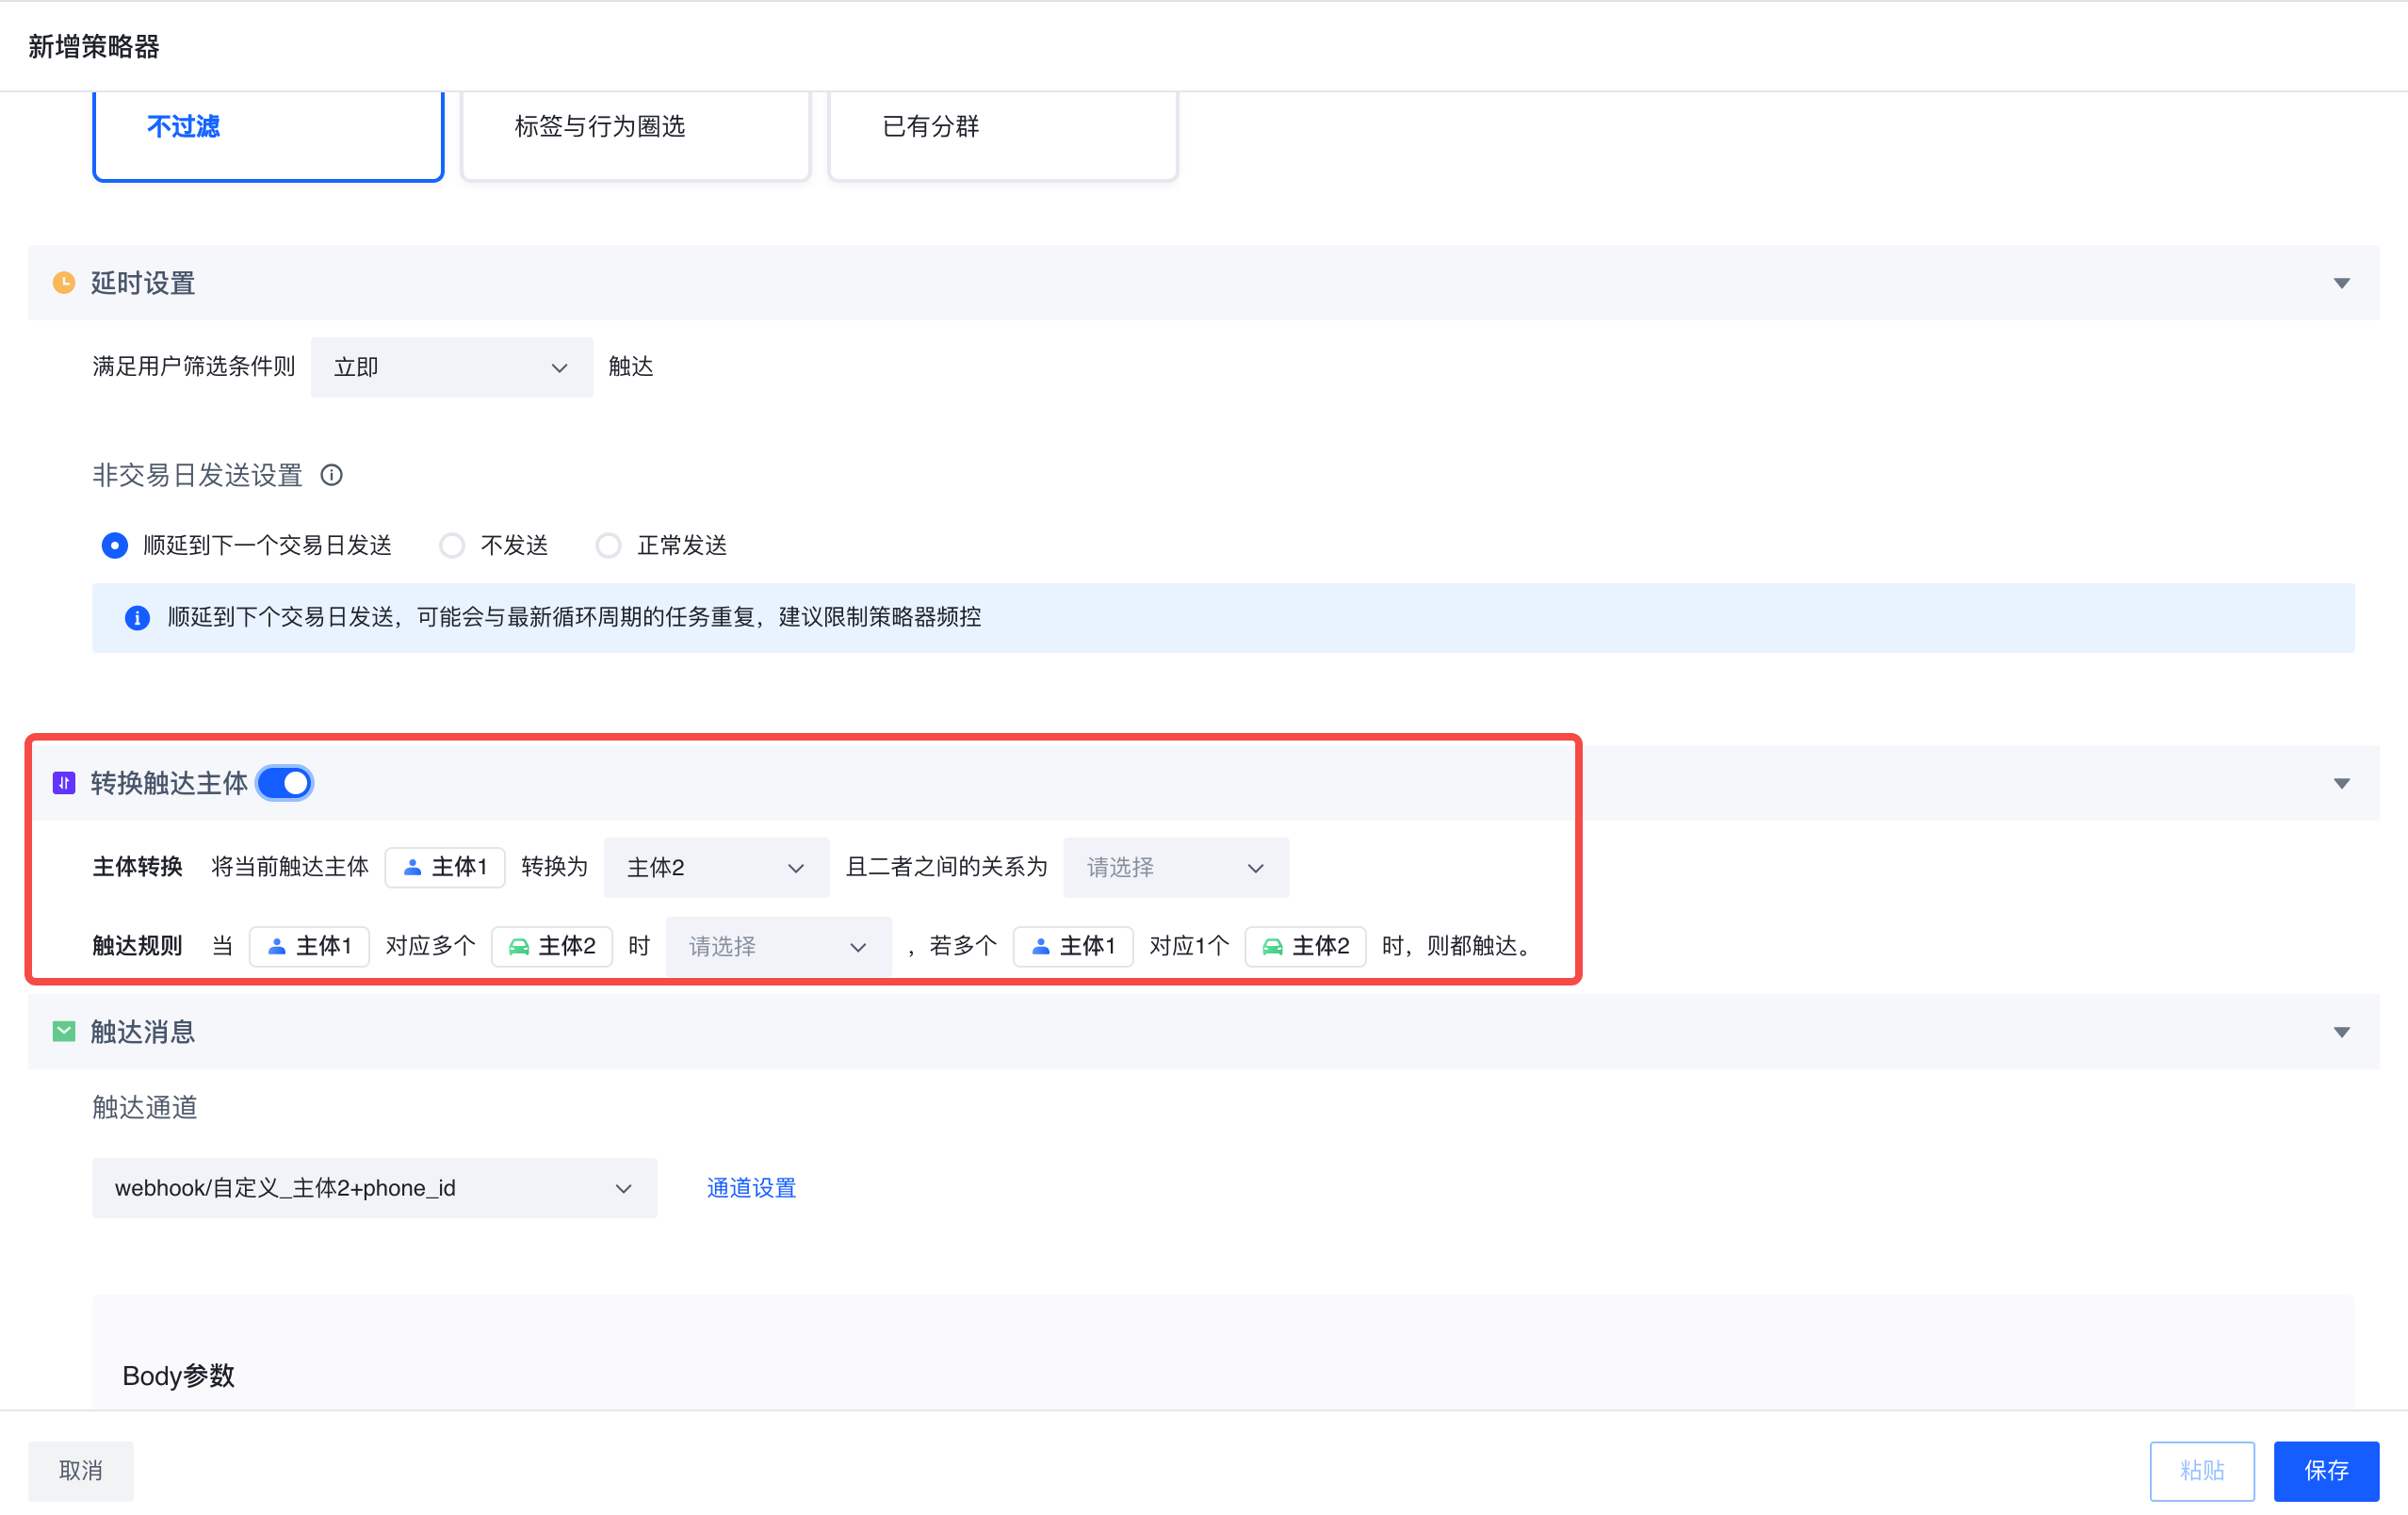Click 通道设置 link
Screen dimensions: 2408x1515
(x=752, y=1187)
